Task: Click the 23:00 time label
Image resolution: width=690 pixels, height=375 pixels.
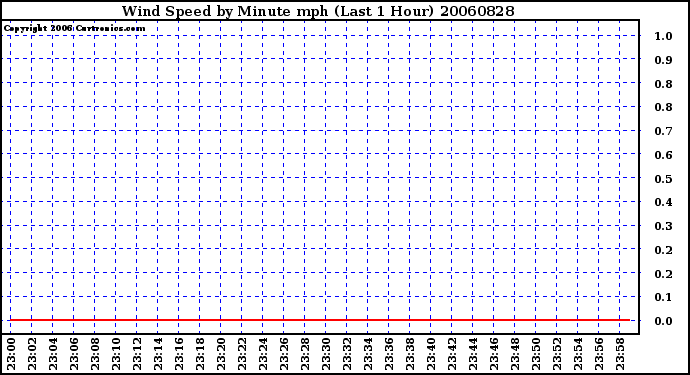Action: [x=11, y=354]
